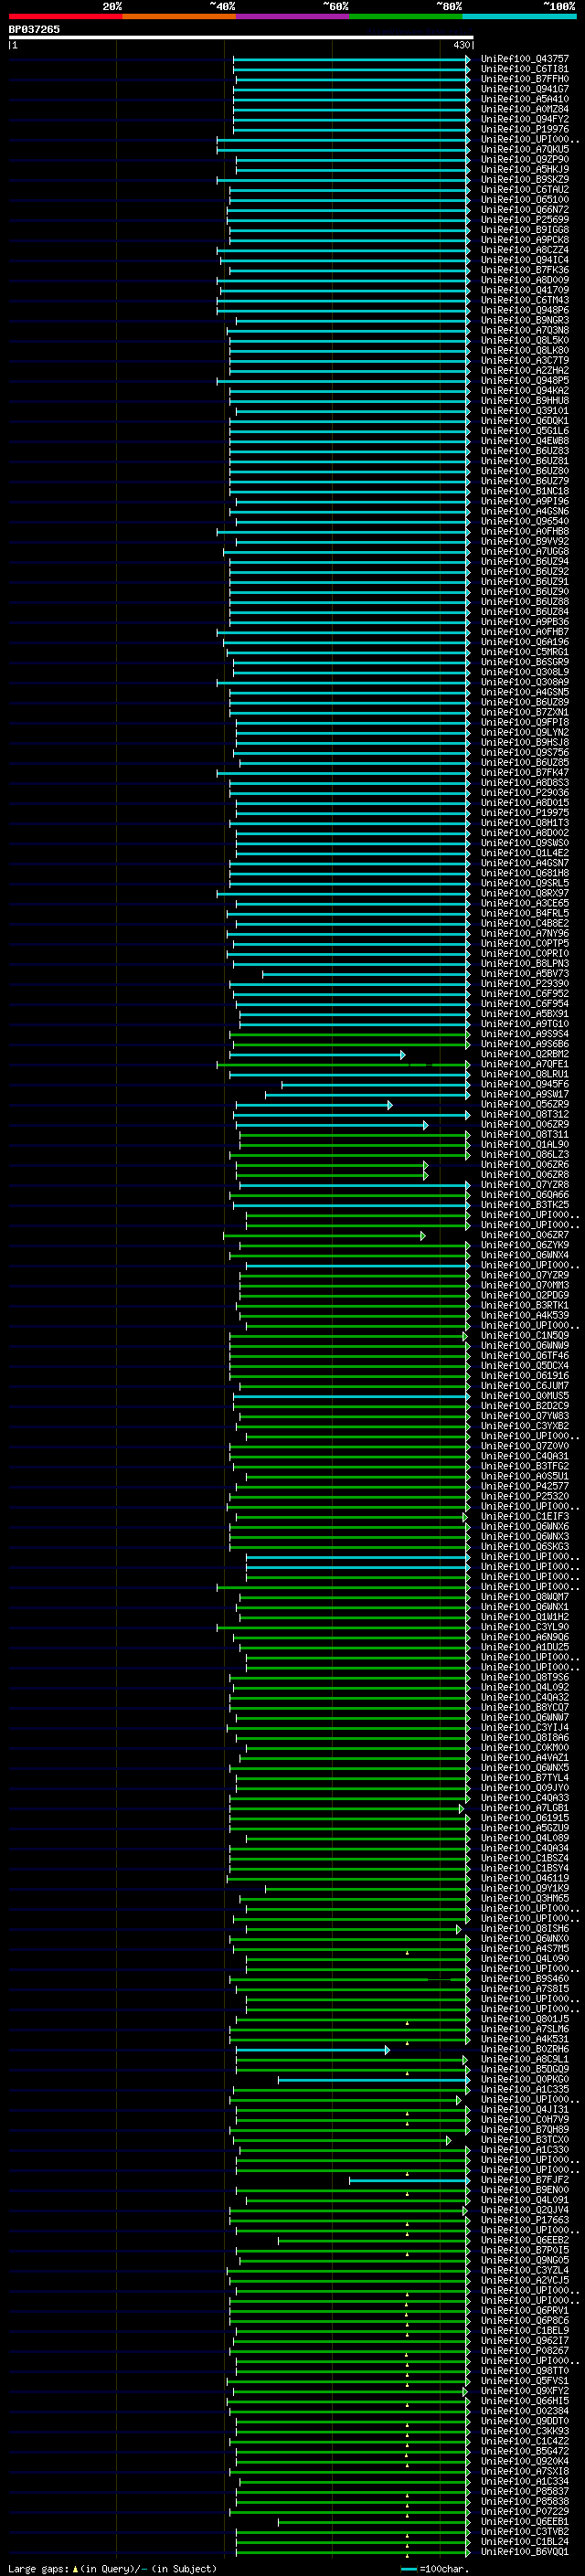The image size is (585, 2576).
Task: Select hit label UniRef100_Q6ZYK9
Action: [x=524, y=1245]
